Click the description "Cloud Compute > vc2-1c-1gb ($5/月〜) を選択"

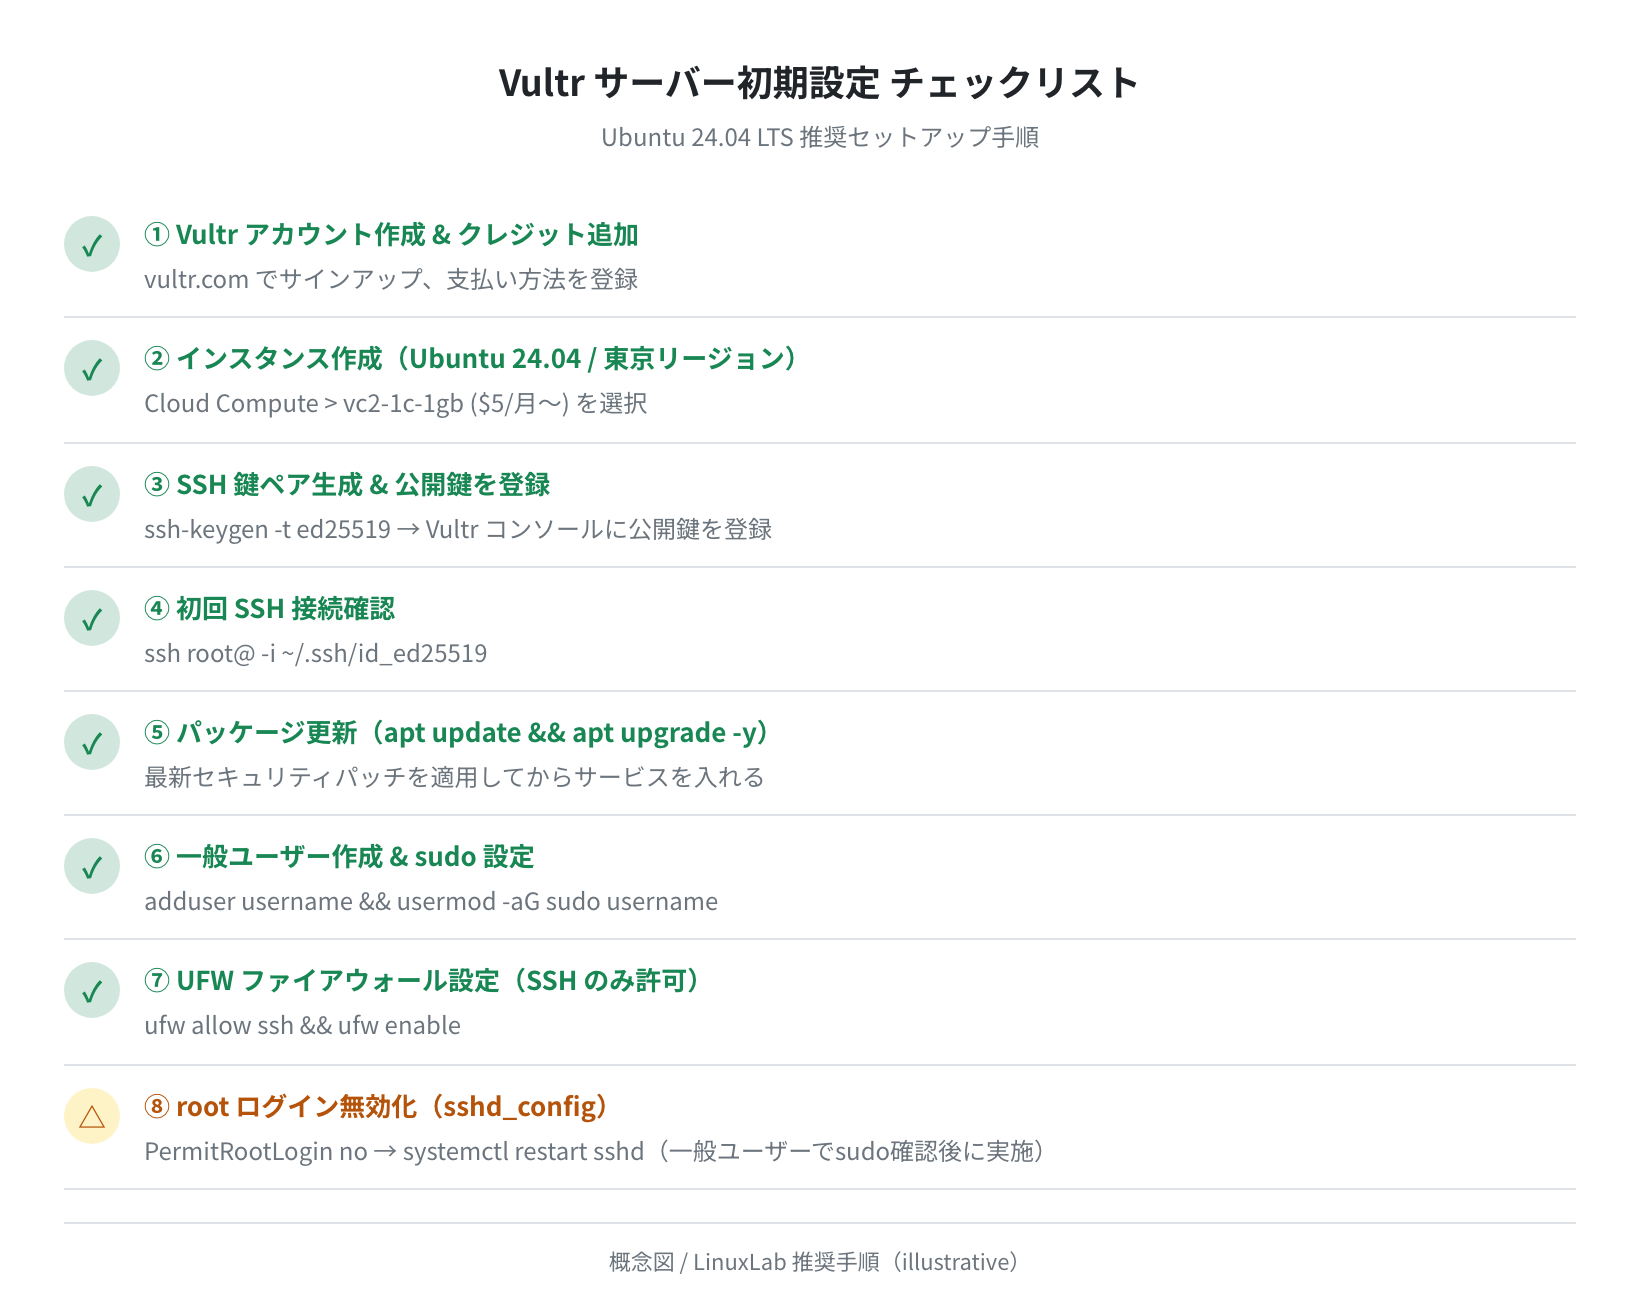(x=396, y=403)
